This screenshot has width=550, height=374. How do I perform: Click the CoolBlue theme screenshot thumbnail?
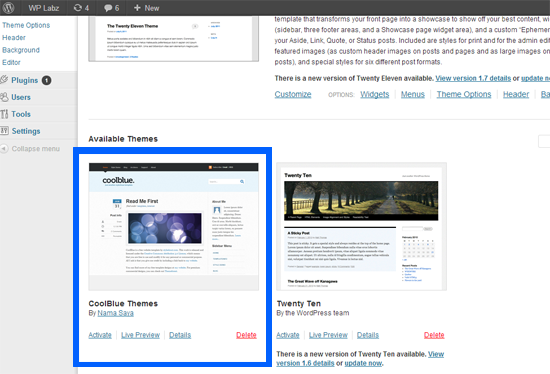[x=174, y=226]
